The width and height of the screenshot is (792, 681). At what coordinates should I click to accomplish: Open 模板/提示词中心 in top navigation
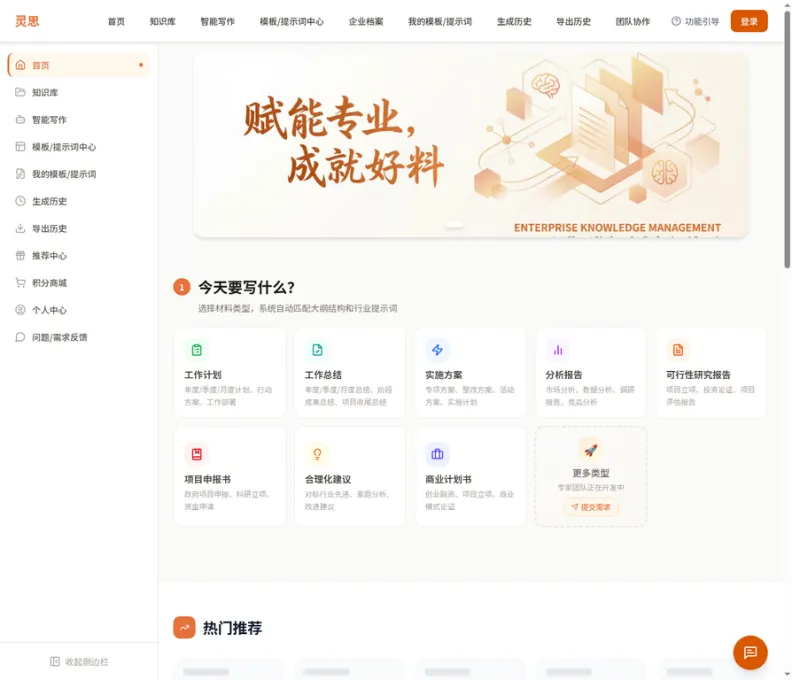(x=291, y=22)
